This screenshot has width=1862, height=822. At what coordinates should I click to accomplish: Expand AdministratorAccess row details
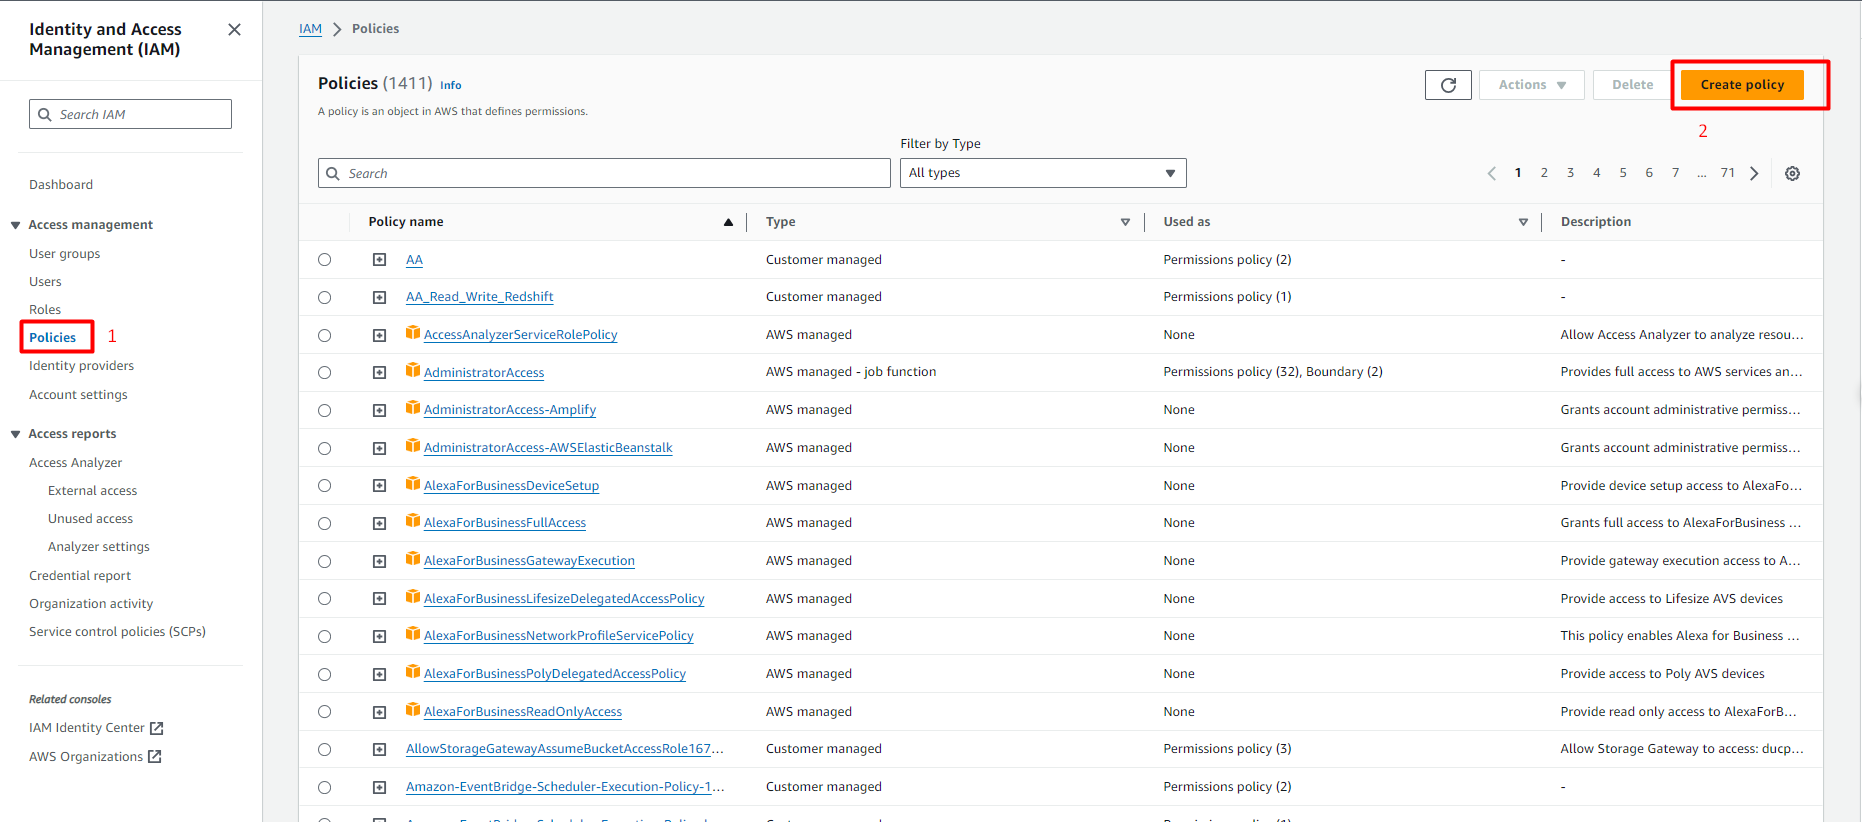379,373
